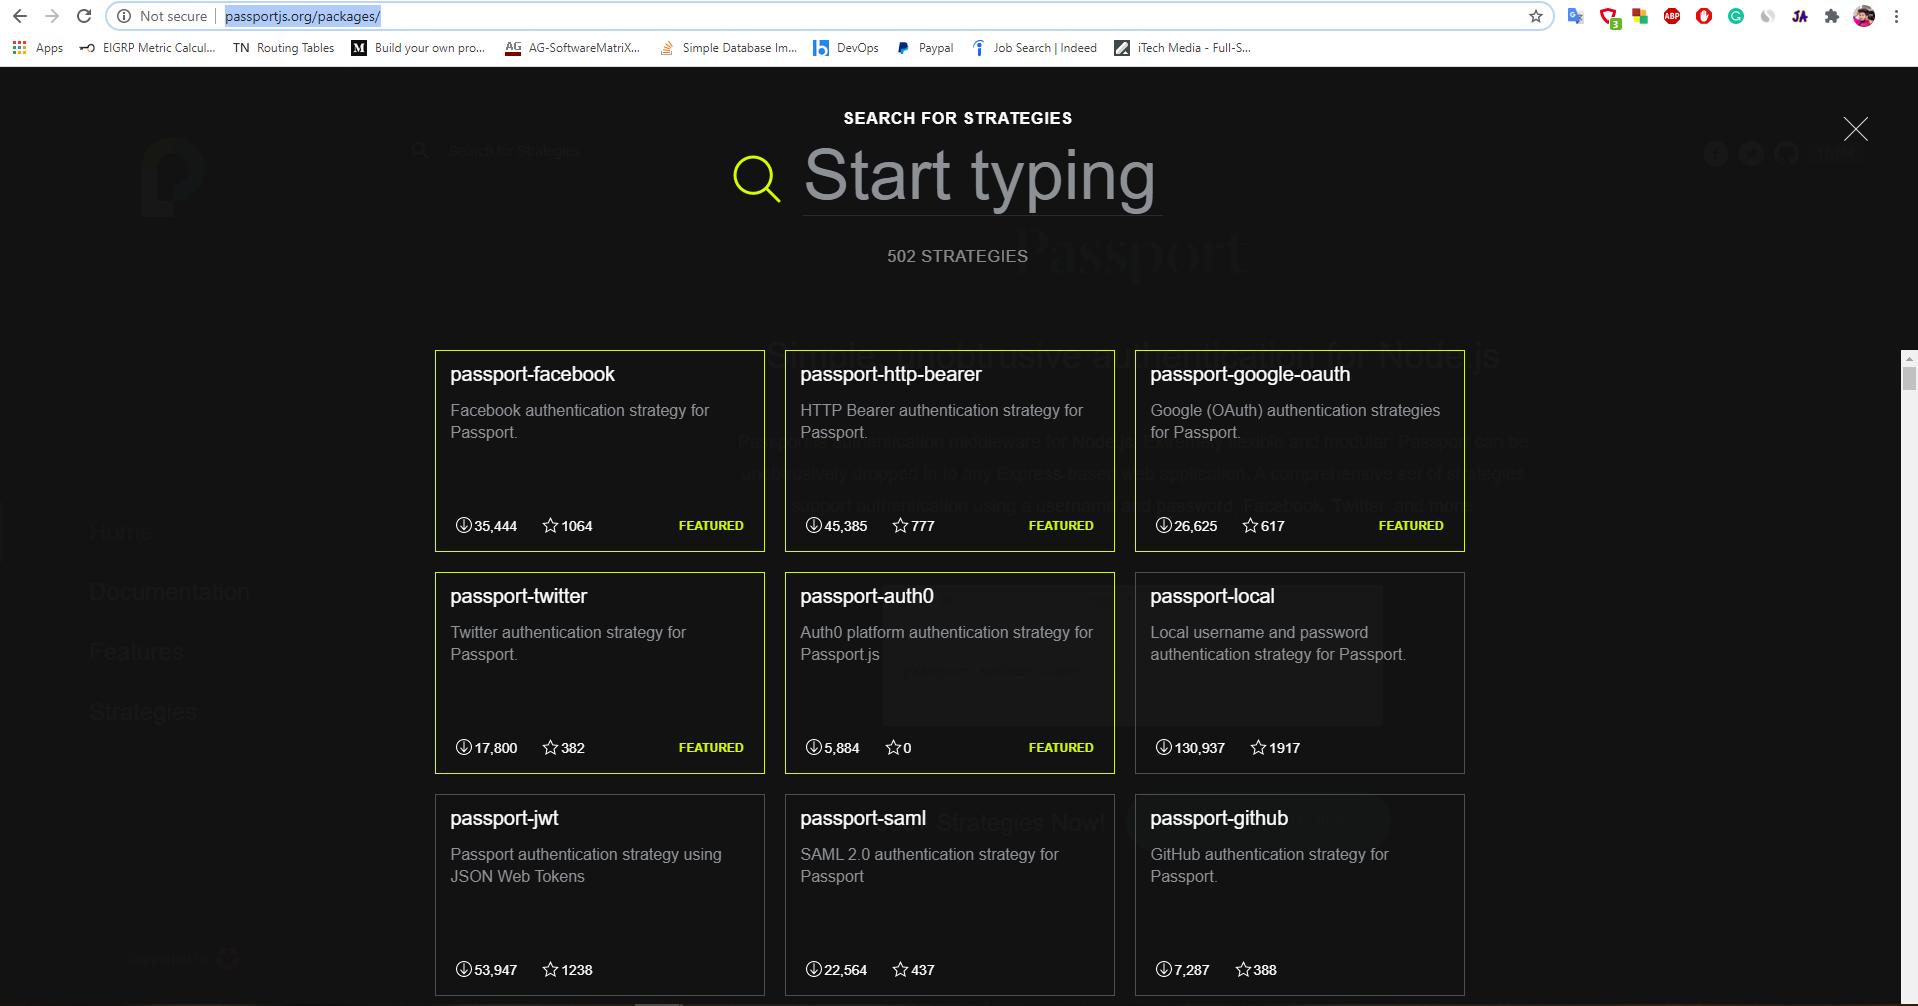Click the yellow magnifying glass search icon
The image size is (1918, 1006).
[756, 179]
